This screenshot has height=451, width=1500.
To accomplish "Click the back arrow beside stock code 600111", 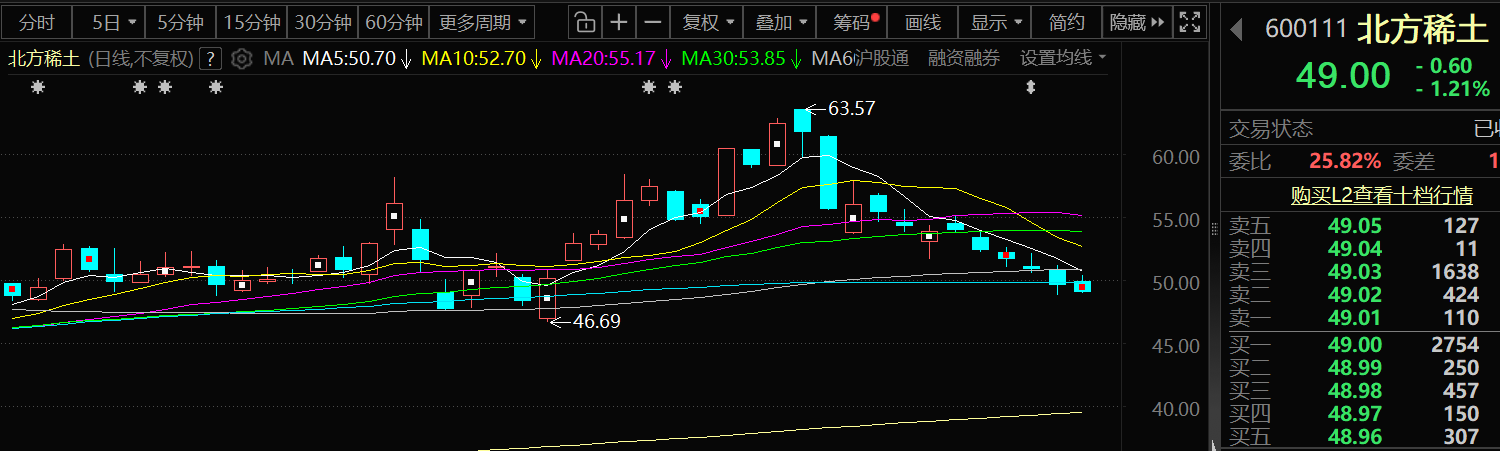I will tap(1236, 30).
